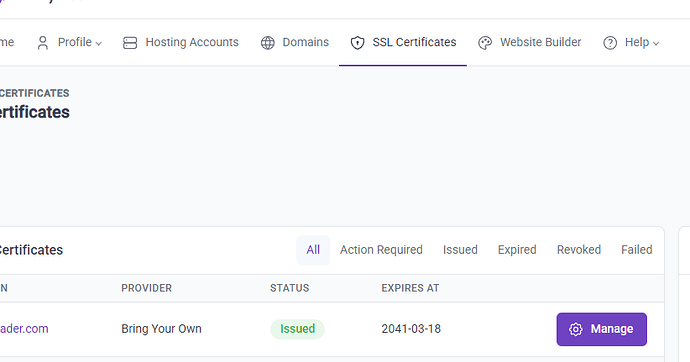Screen dimensions: 690x362
Task: Click the Profile person icon
Action: pyautogui.click(x=43, y=43)
